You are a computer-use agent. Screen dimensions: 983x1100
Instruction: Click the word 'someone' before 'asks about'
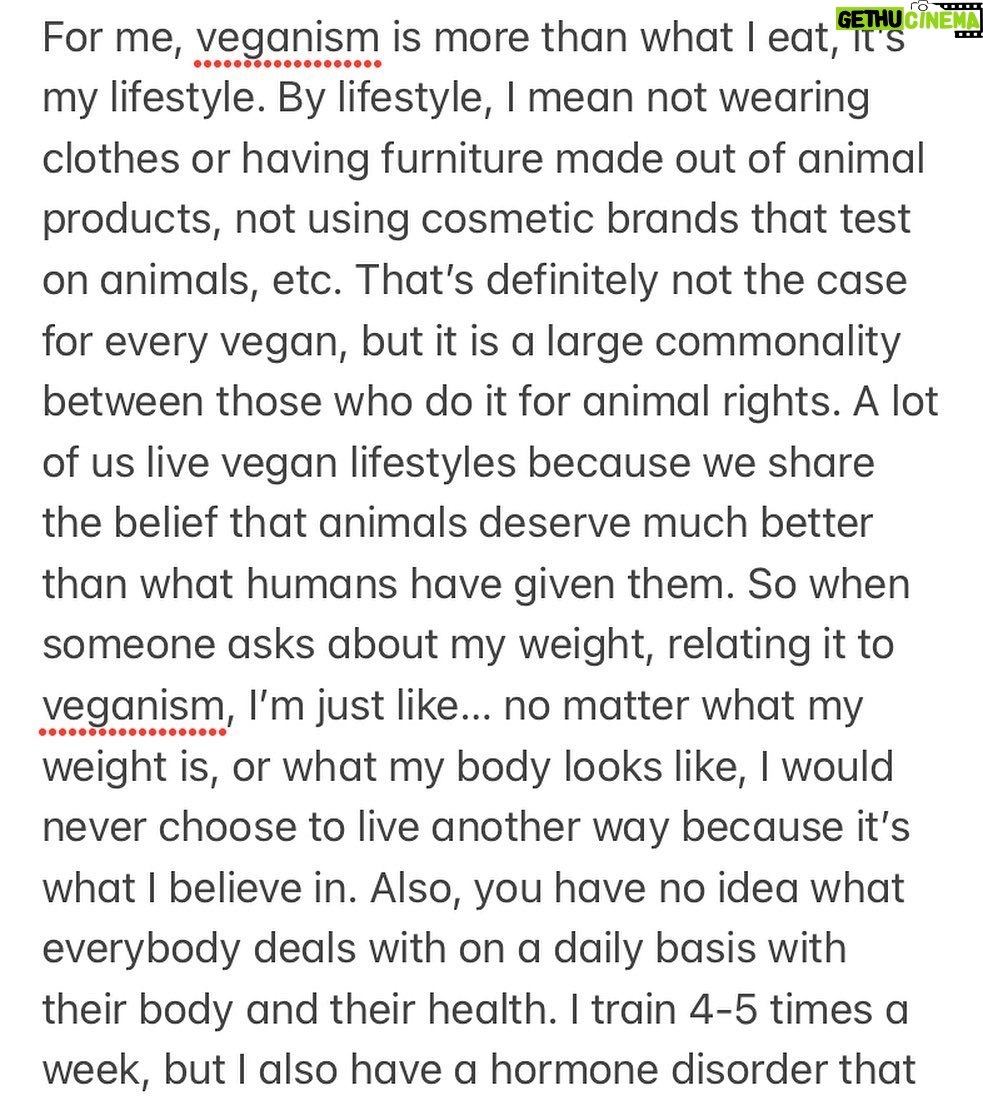pos(128,645)
